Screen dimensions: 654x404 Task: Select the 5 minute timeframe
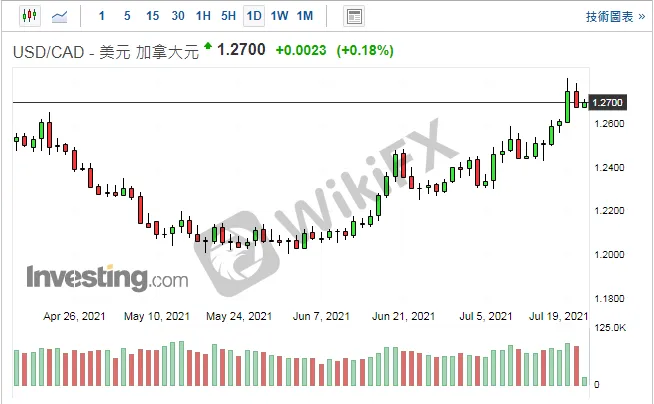click(x=127, y=16)
